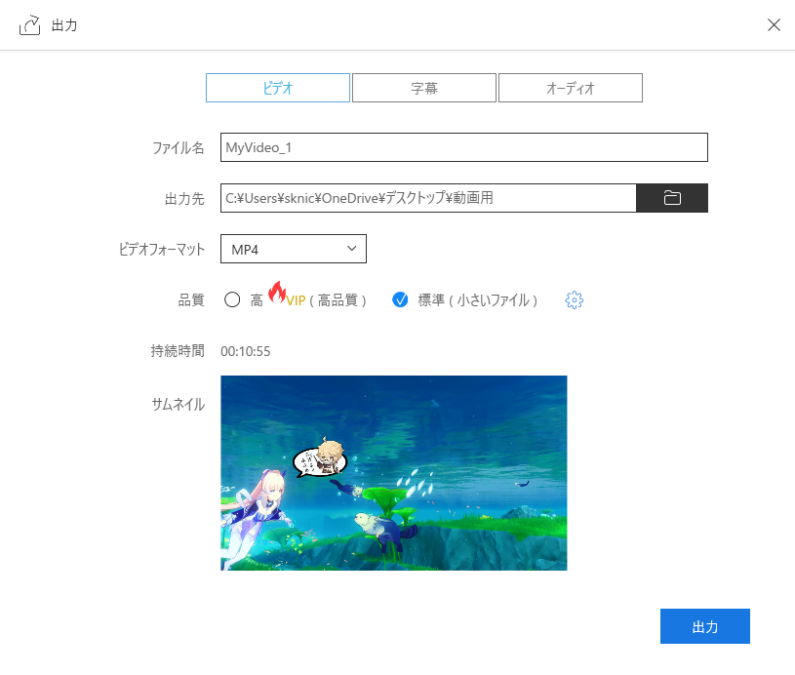Open quality settings gear icon

point(574,300)
